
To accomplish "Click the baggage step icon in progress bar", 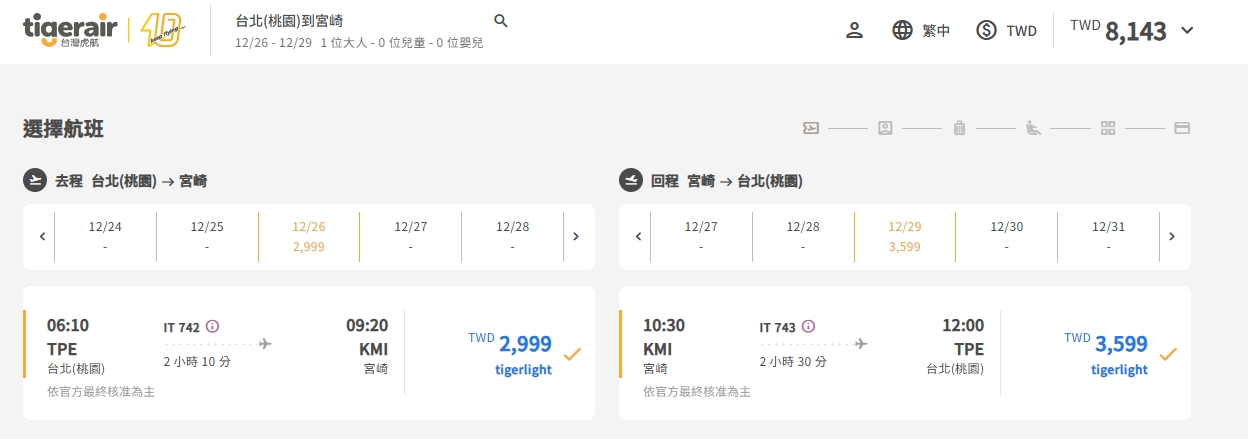I will click(x=959, y=128).
